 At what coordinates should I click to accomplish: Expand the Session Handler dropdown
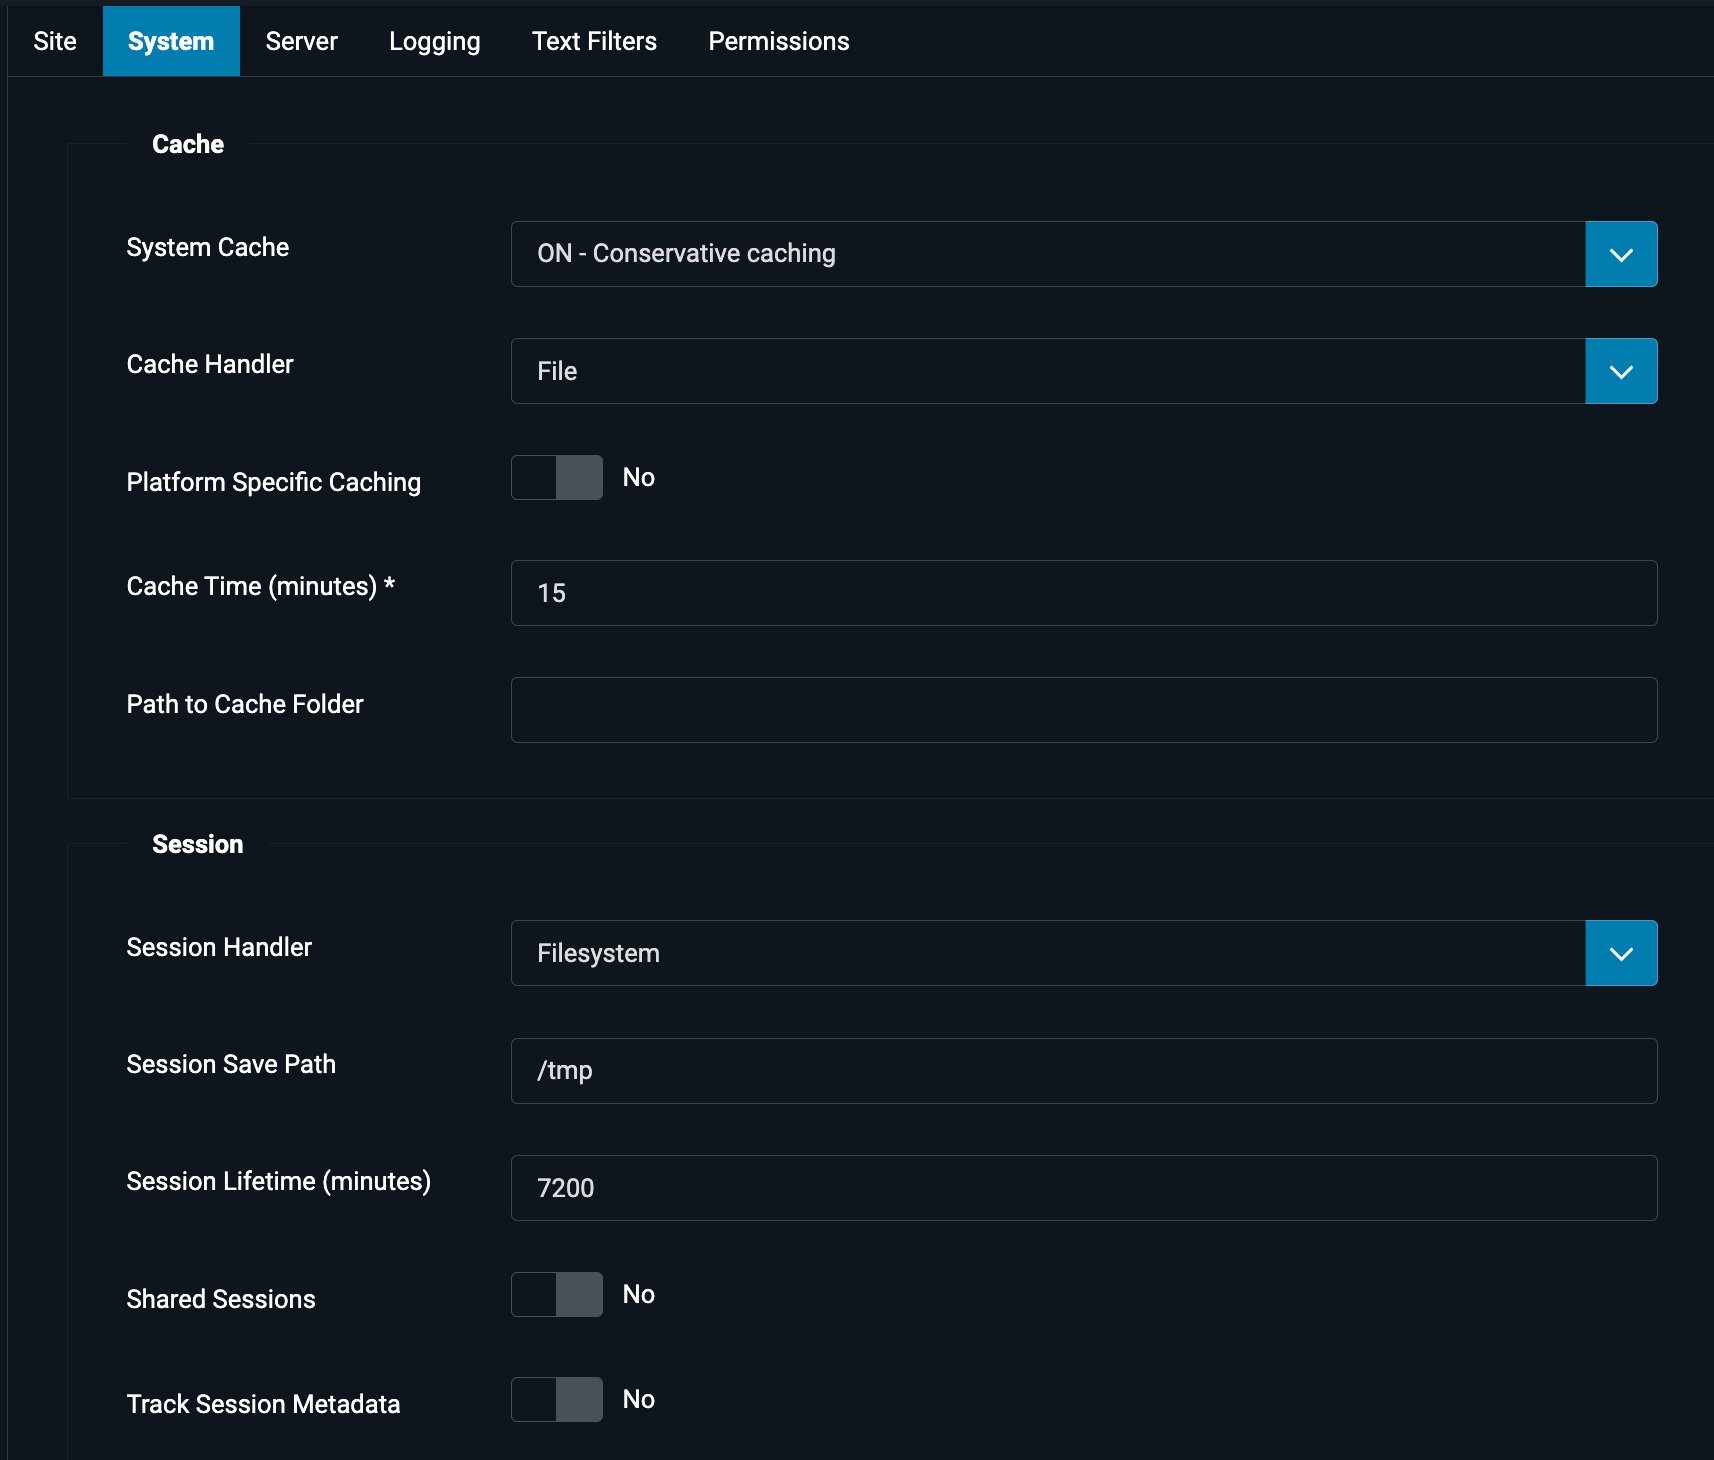[1083, 953]
